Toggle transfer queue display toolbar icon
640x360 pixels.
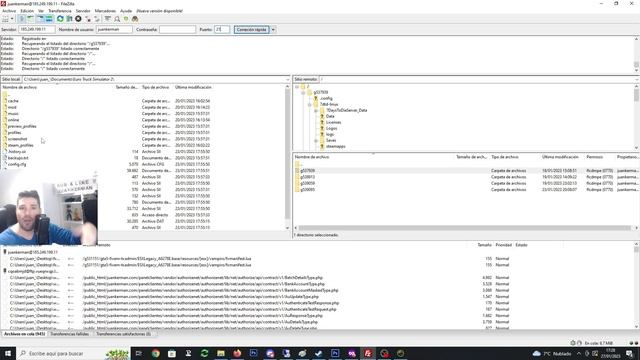tap(49, 19)
